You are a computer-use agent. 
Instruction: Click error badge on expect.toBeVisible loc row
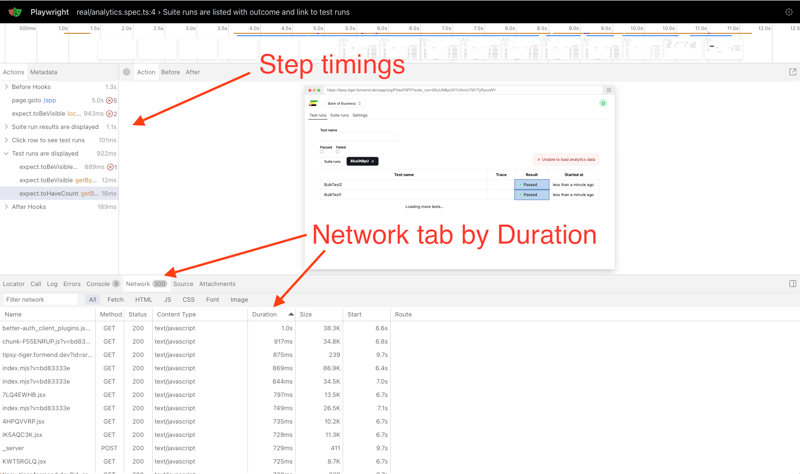pyautogui.click(x=111, y=114)
